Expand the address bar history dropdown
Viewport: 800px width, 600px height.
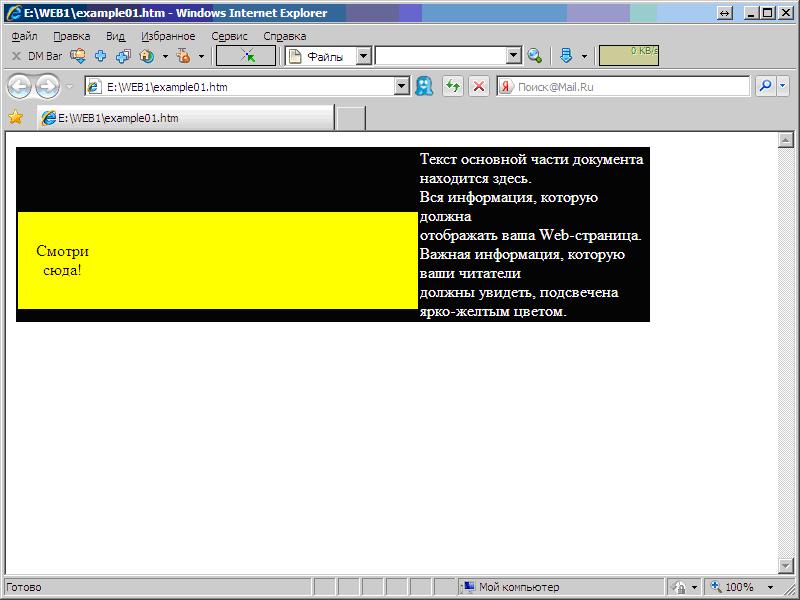click(402, 87)
